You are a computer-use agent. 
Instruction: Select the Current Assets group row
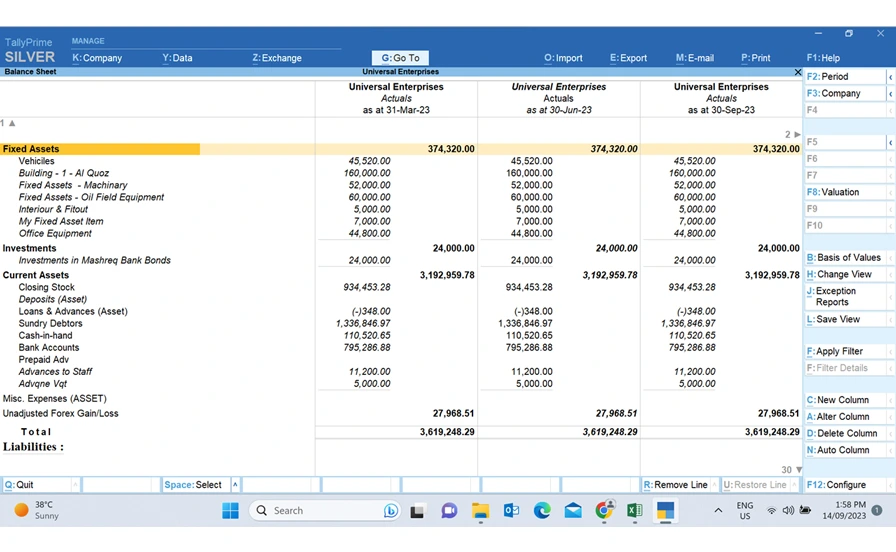(x=400, y=275)
